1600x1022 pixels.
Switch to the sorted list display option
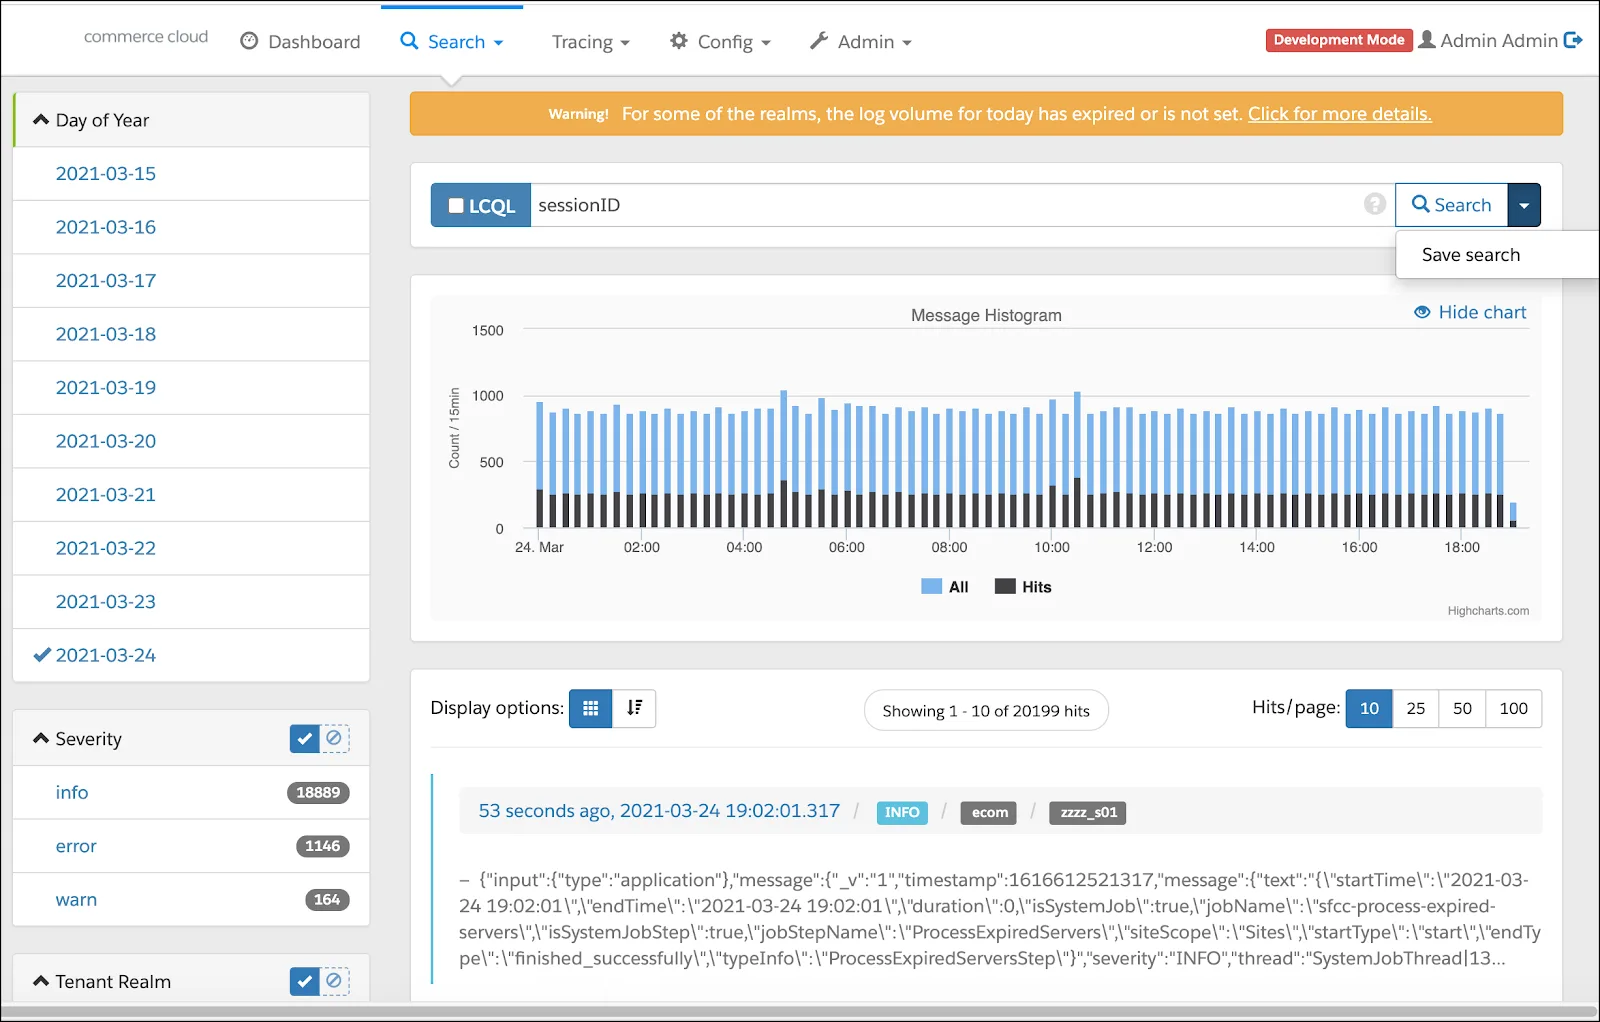pyautogui.click(x=634, y=708)
